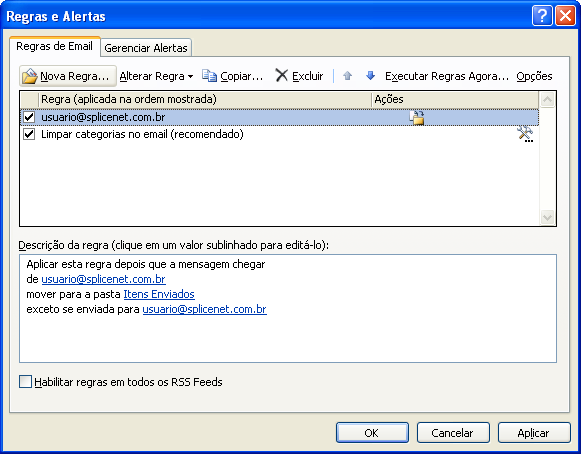This screenshot has height=454, width=581.
Task: Move rule down with the down arrow
Action: (370, 76)
